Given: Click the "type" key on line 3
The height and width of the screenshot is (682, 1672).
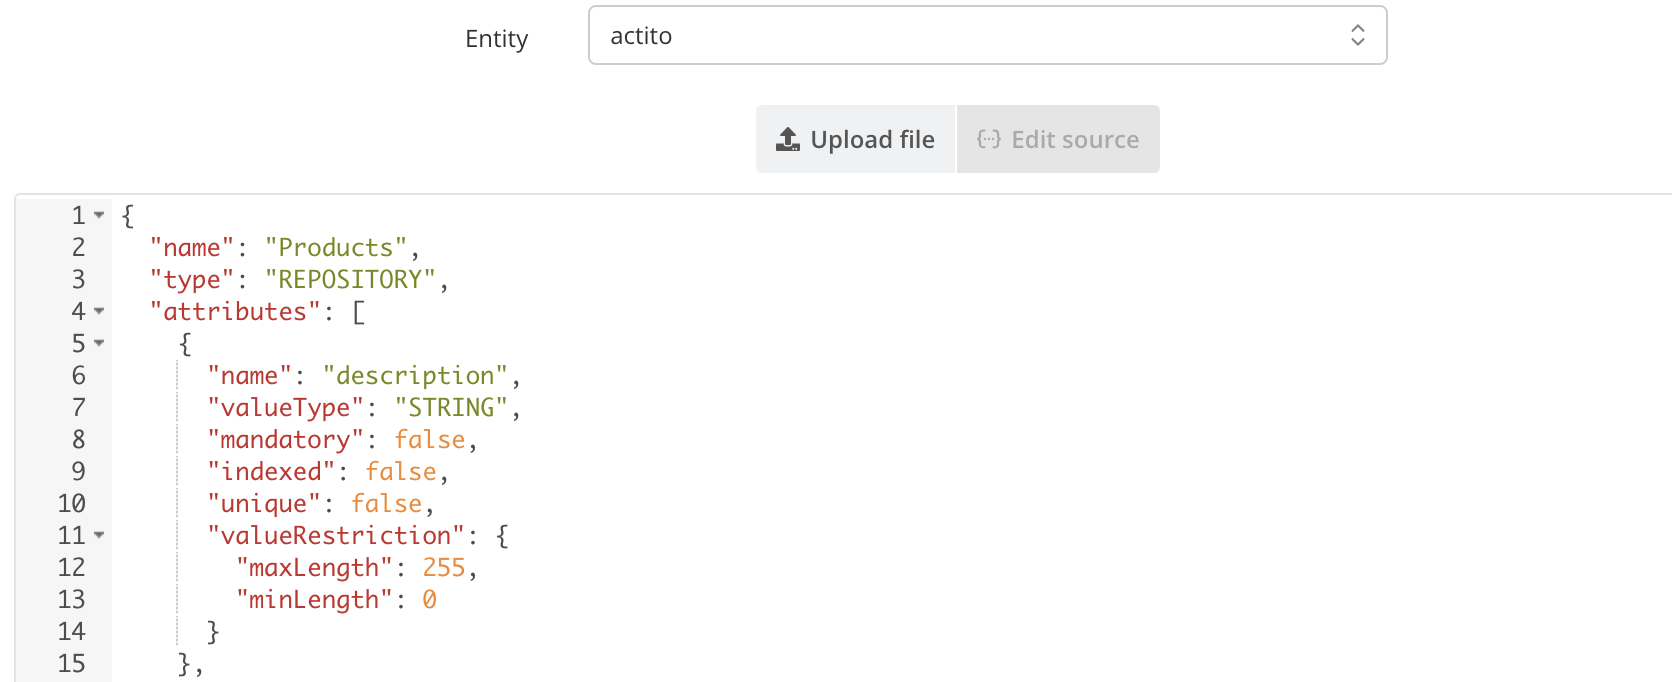Looking at the screenshot, I should pyautogui.click(x=192, y=279).
